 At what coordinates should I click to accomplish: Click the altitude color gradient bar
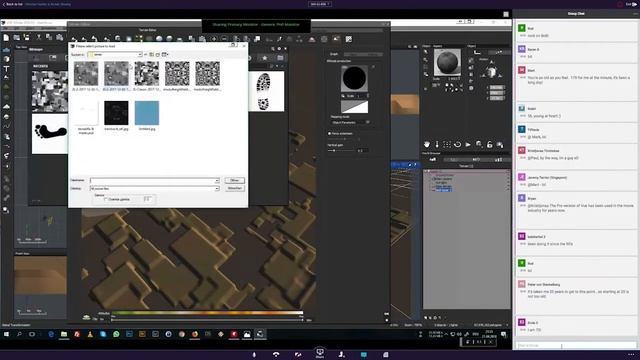(x=207, y=313)
